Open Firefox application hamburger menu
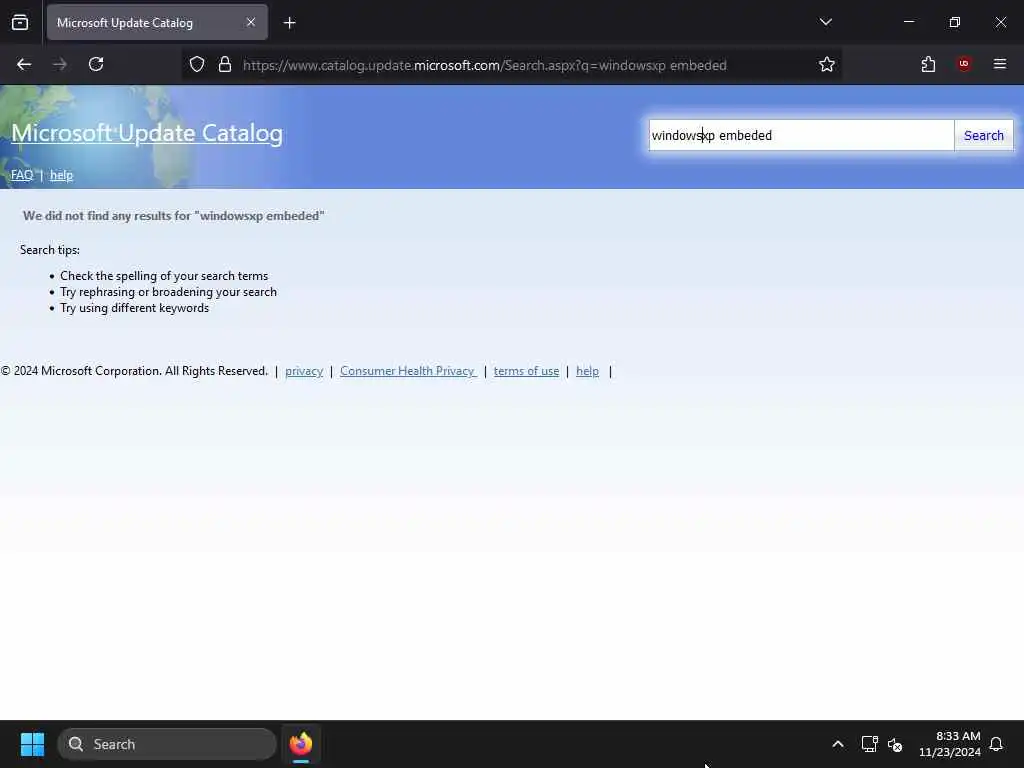 (999, 64)
